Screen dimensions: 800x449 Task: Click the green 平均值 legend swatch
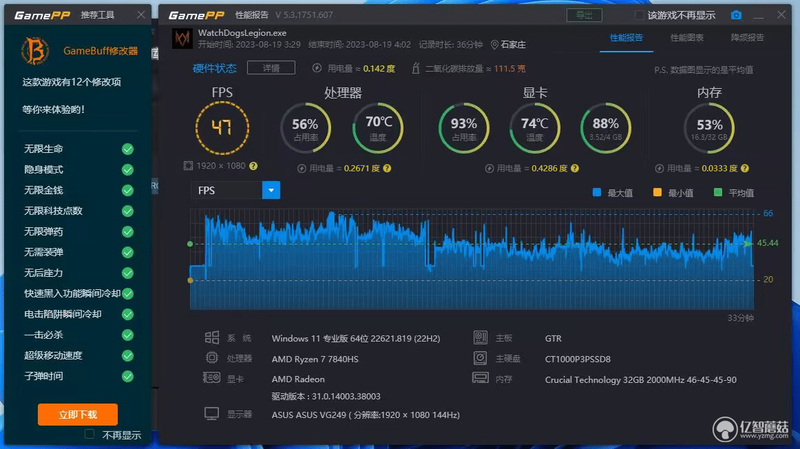coord(718,192)
